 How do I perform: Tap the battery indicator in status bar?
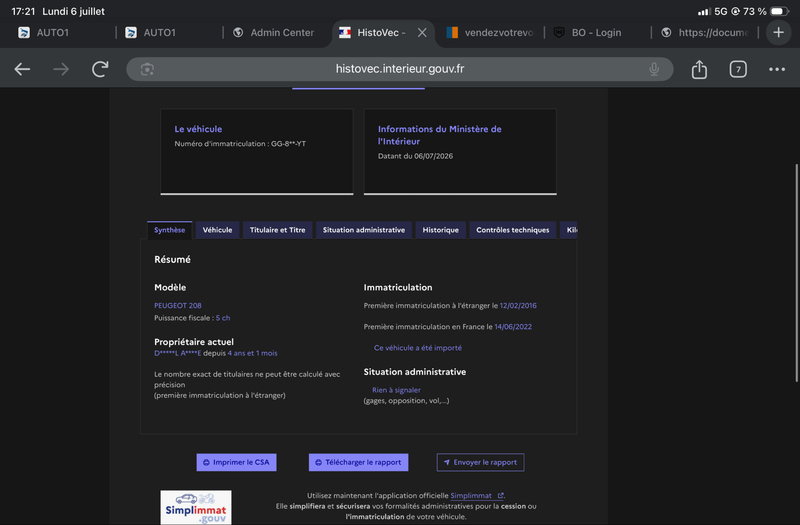point(779,11)
